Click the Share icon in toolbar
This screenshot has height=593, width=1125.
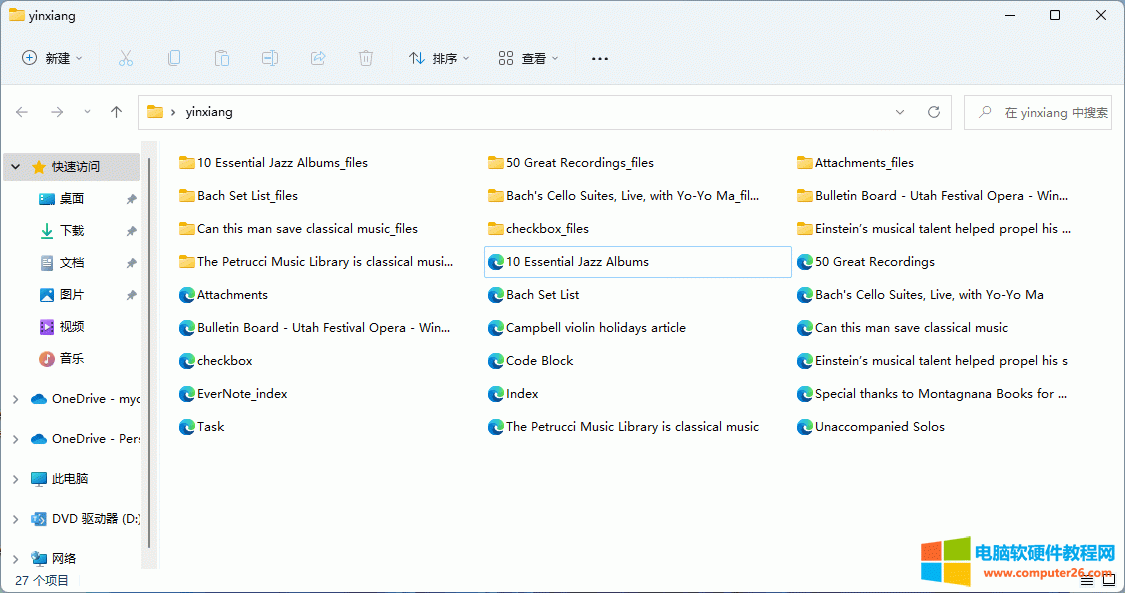coord(318,58)
